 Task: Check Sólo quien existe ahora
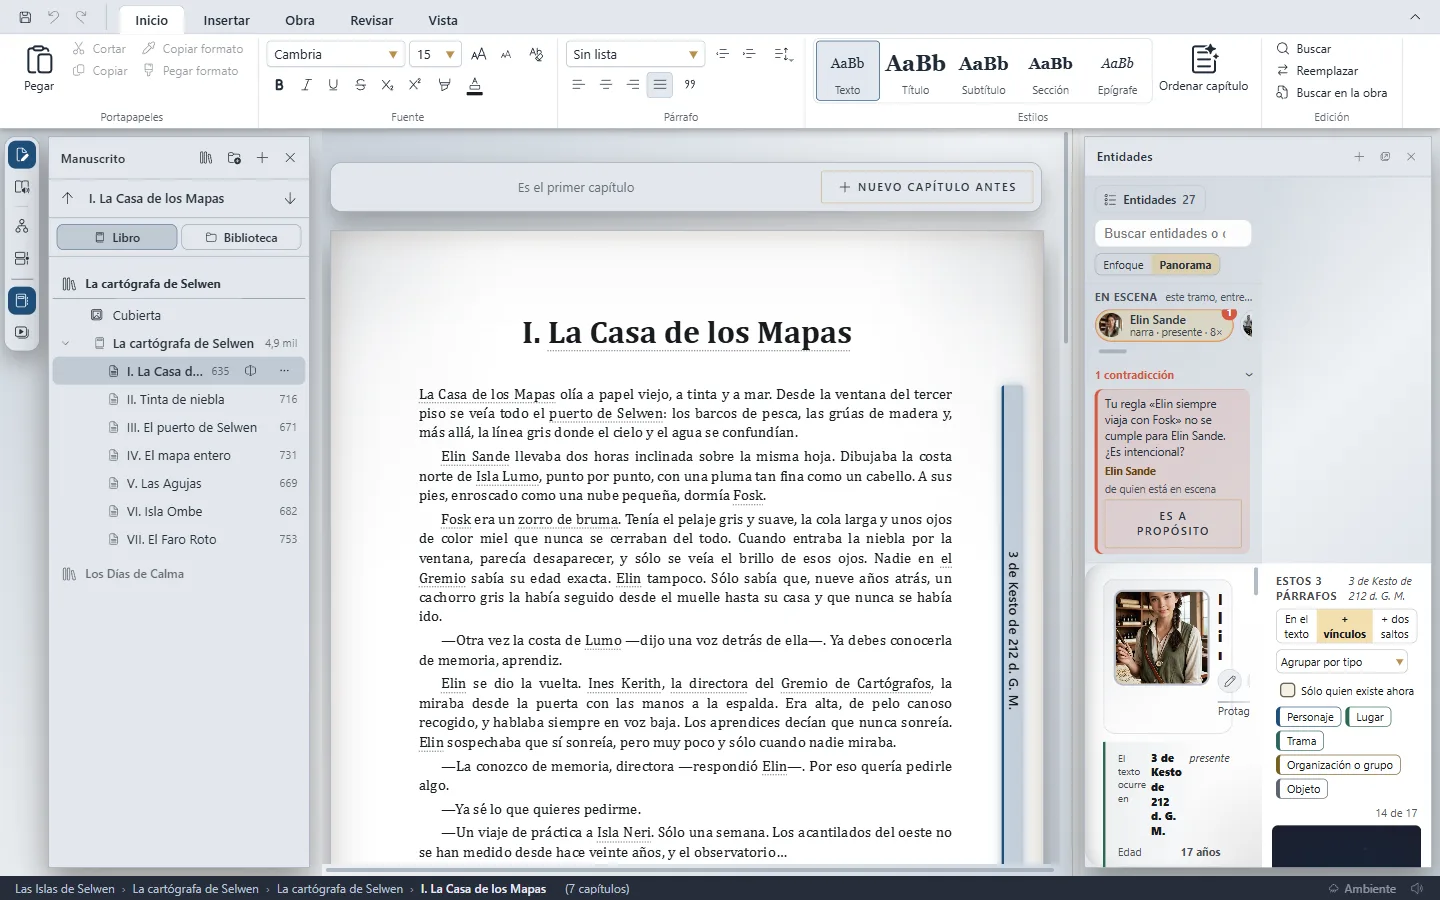pyautogui.click(x=1288, y=690)
